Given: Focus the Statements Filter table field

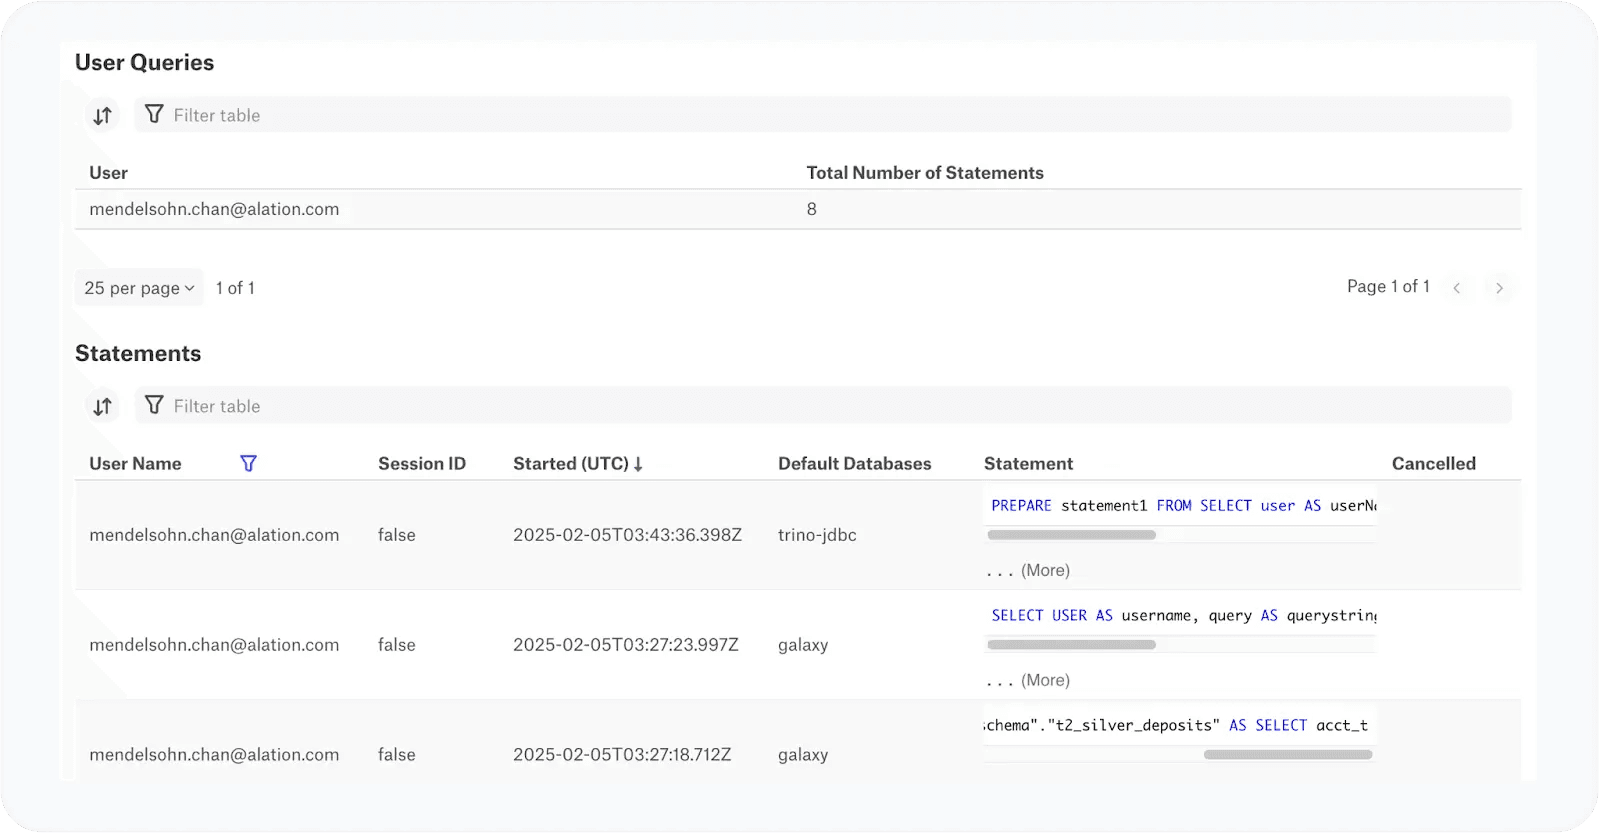Looking at the screenshot, I should (x=822, y=406).
